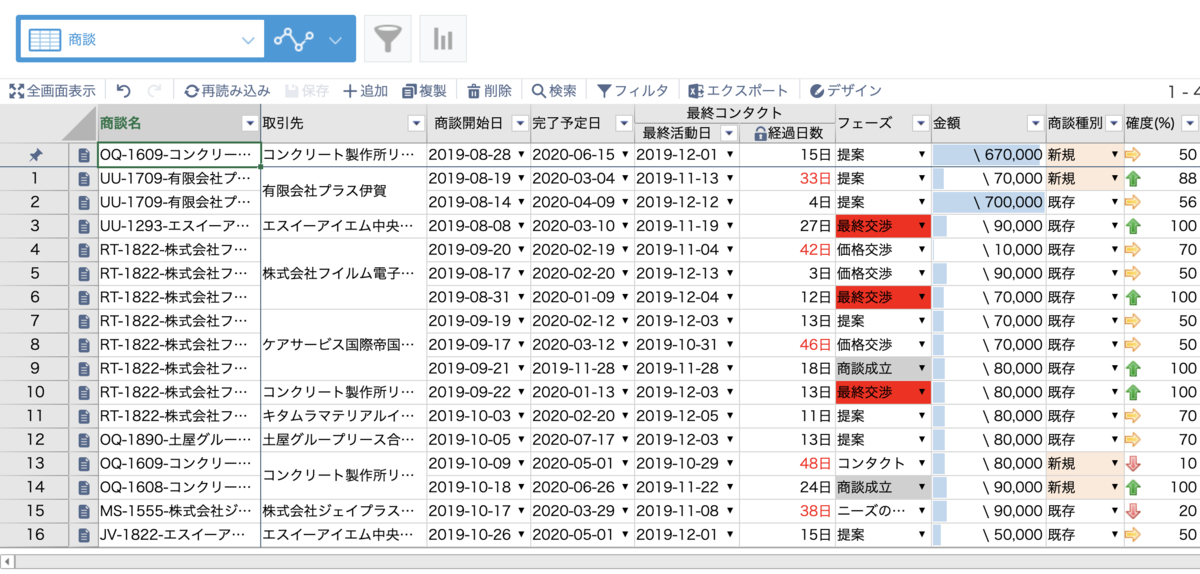Click 再読み込み reload button
This screenshot has height=574, width=1200.
coord(227,91)
